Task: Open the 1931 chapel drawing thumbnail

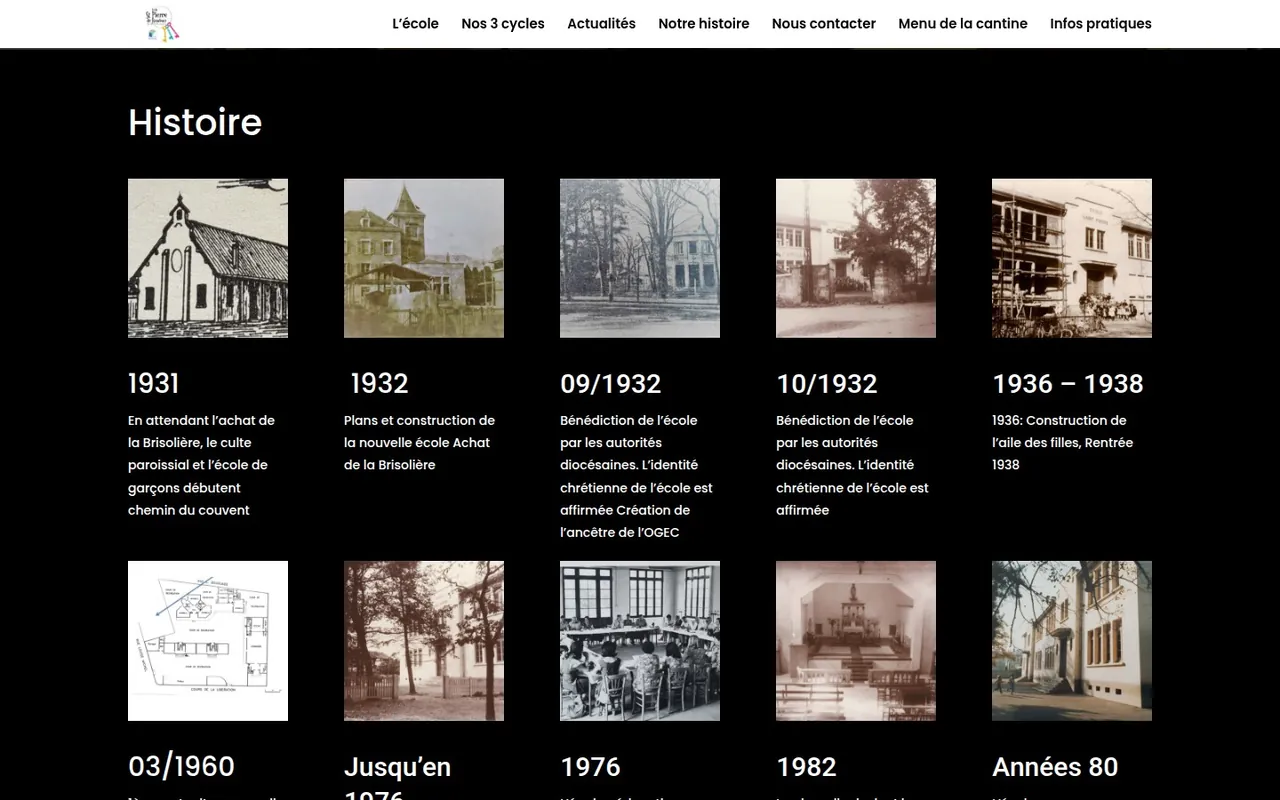Action: click(x=208, y=258)
